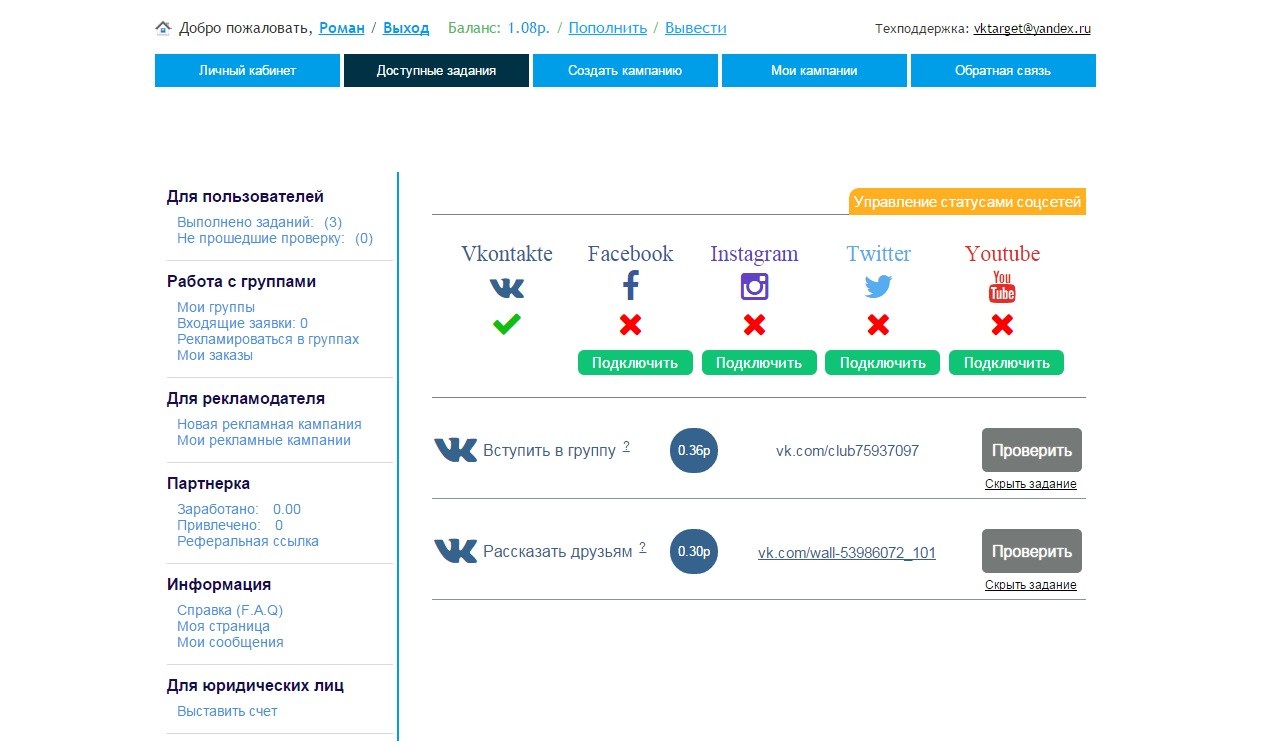Viewport: 1263px width, 747px height.
Task: Log out via the Выход link
Action: (x=406, y=28)
